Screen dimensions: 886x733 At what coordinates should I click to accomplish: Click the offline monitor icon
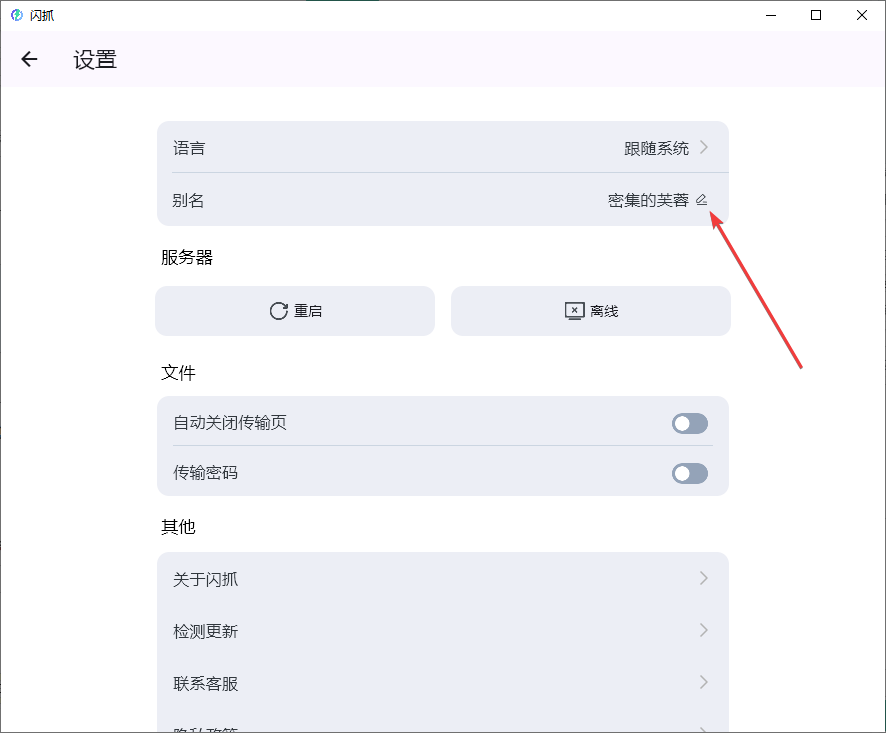[x=574, y=311]
